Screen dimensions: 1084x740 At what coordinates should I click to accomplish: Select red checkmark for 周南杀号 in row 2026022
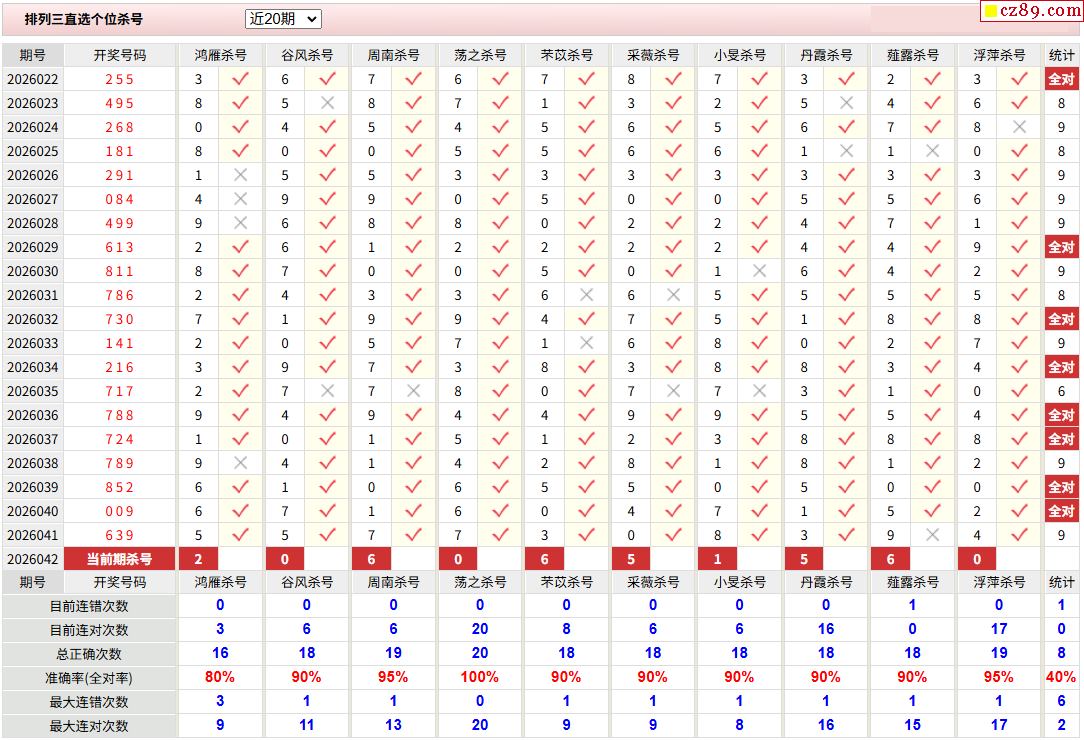pos(413,79)
